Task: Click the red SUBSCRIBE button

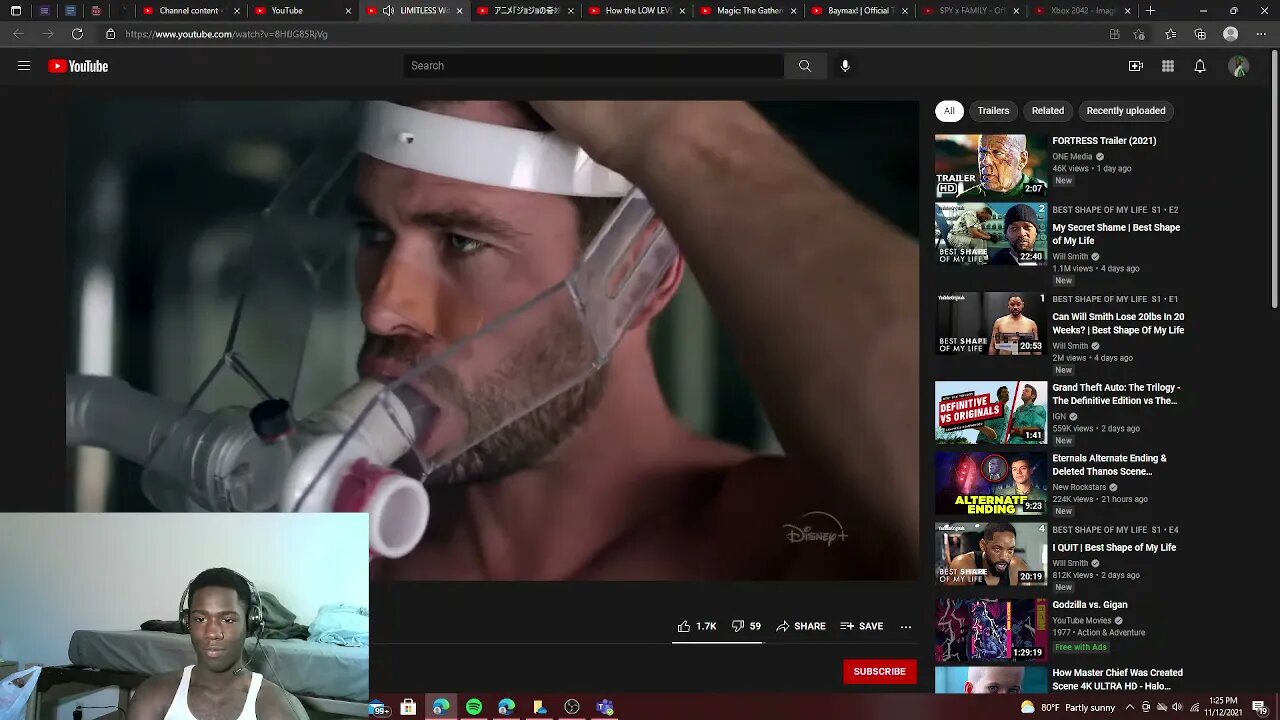Action: (880, 672)
